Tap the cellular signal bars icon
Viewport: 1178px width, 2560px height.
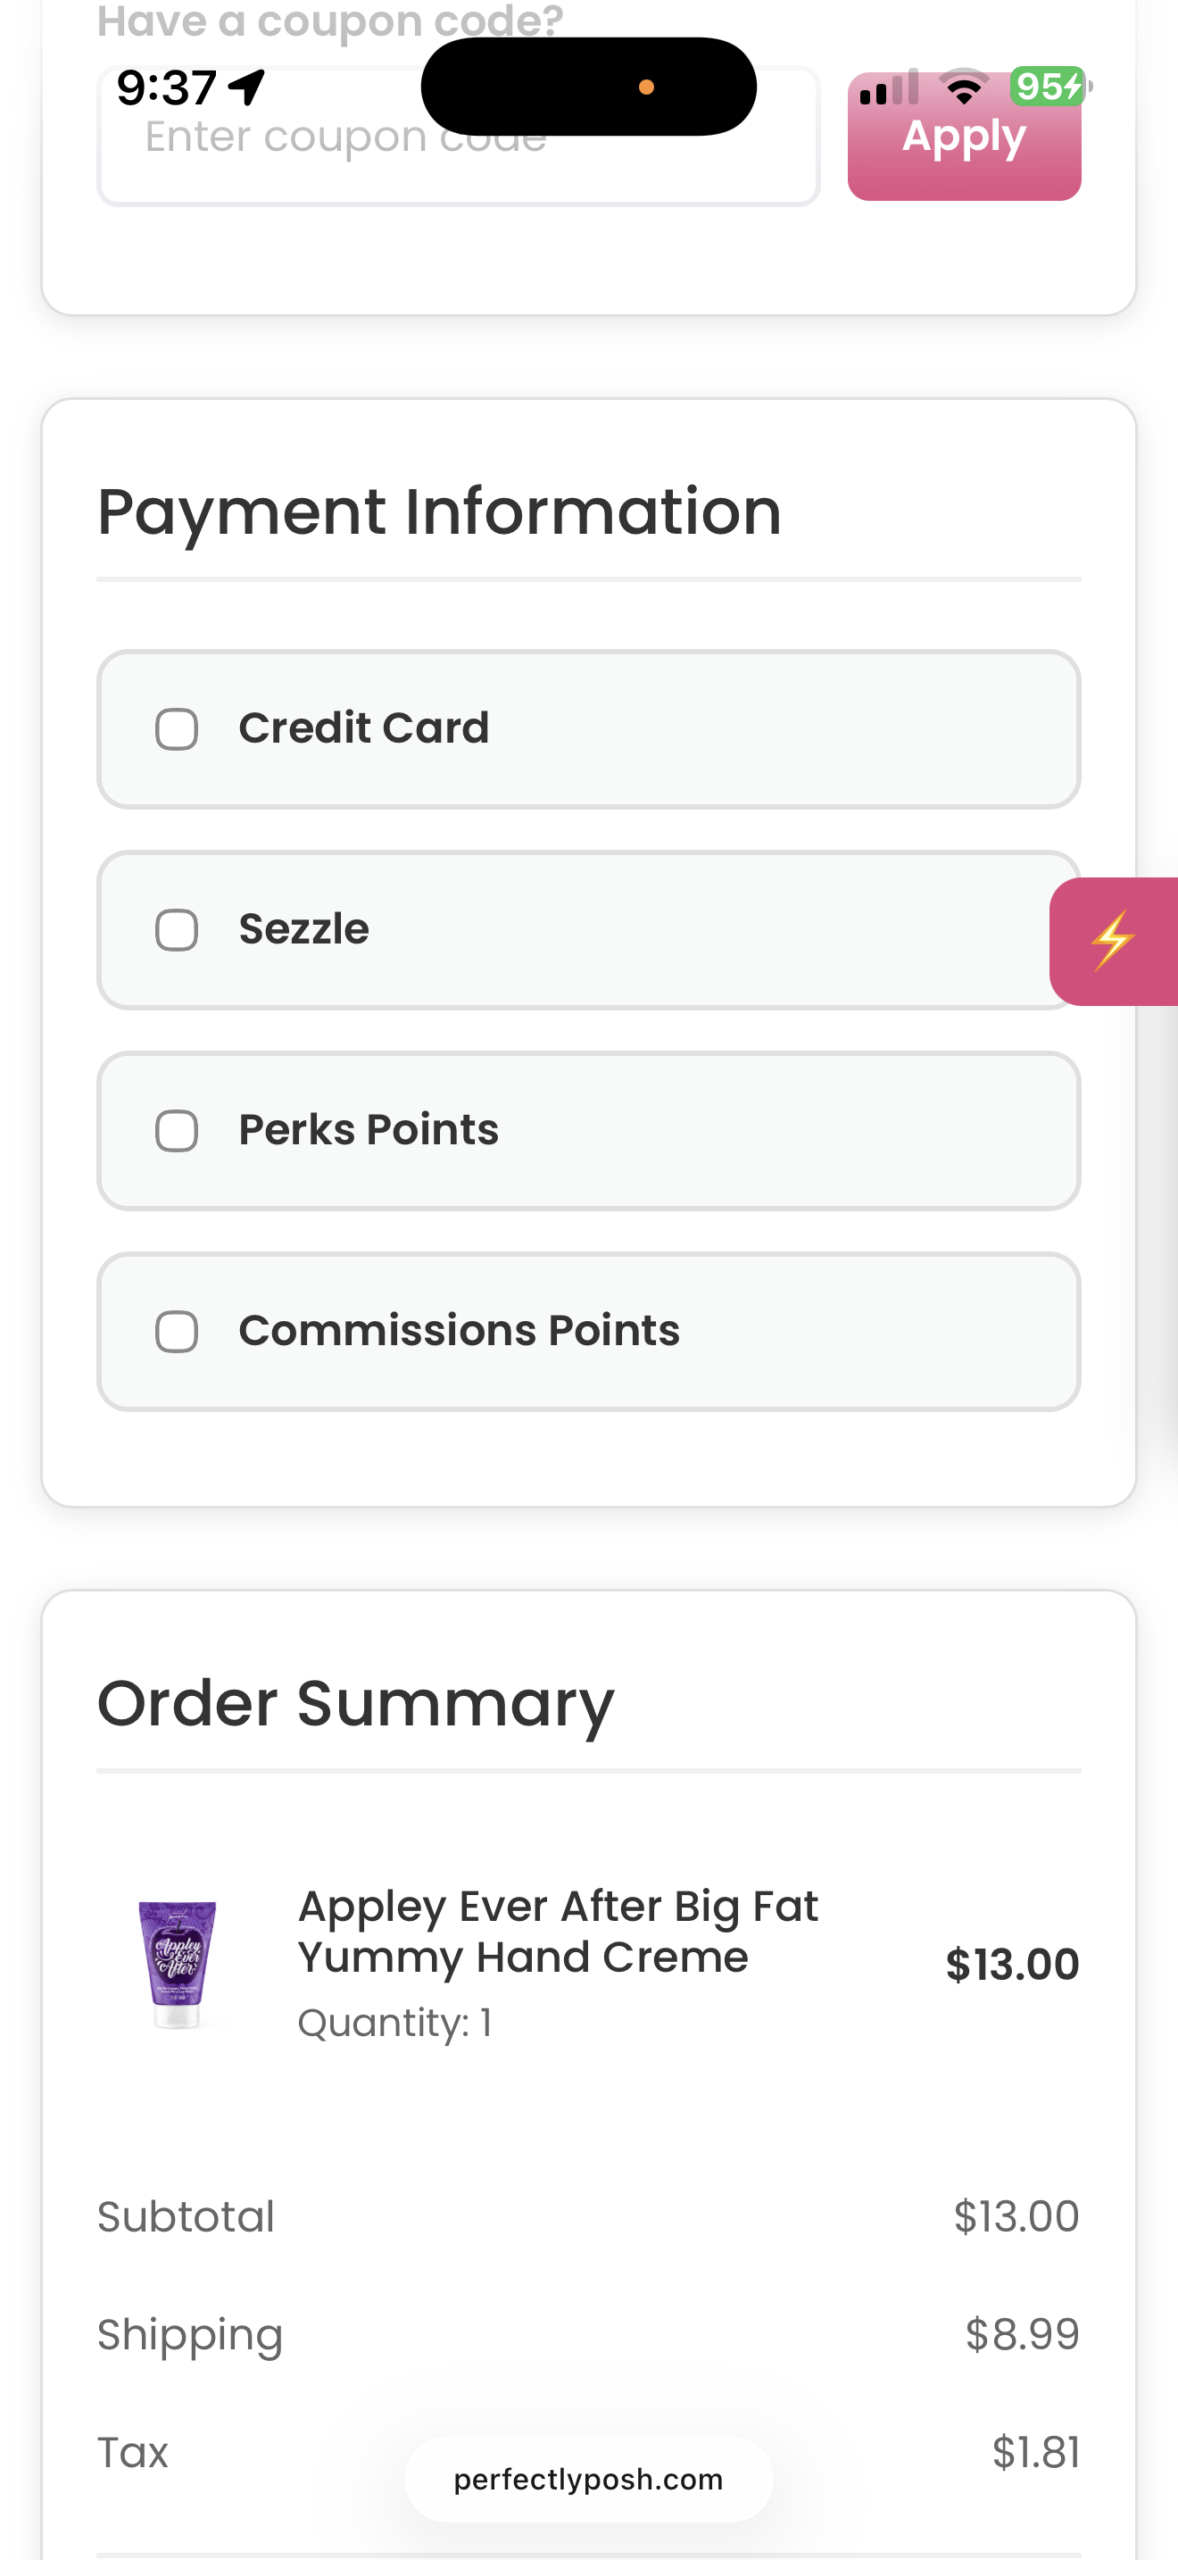coord(889,88)
